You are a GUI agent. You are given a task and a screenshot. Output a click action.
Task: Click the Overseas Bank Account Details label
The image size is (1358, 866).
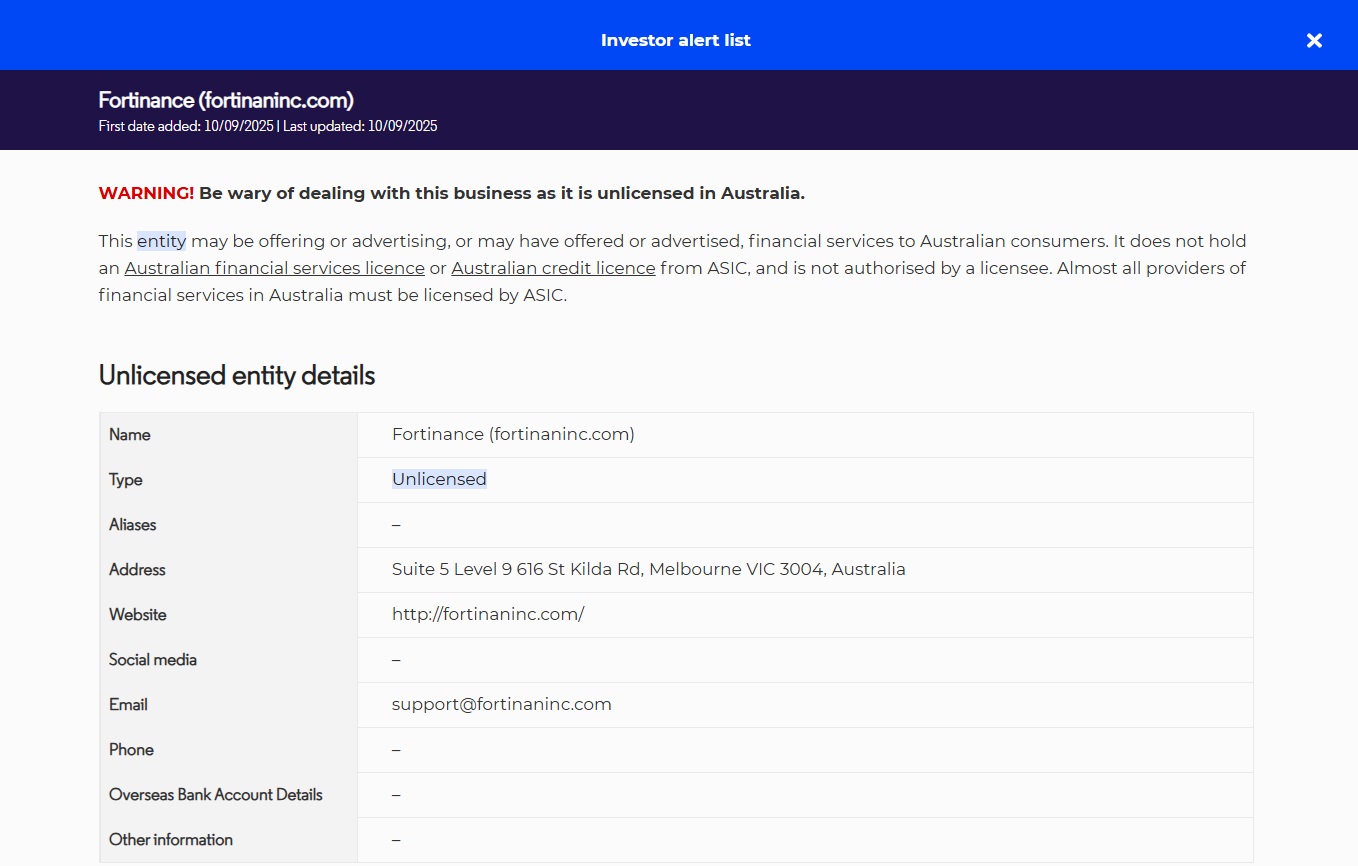pyautogui.click(x=216, y=794)
